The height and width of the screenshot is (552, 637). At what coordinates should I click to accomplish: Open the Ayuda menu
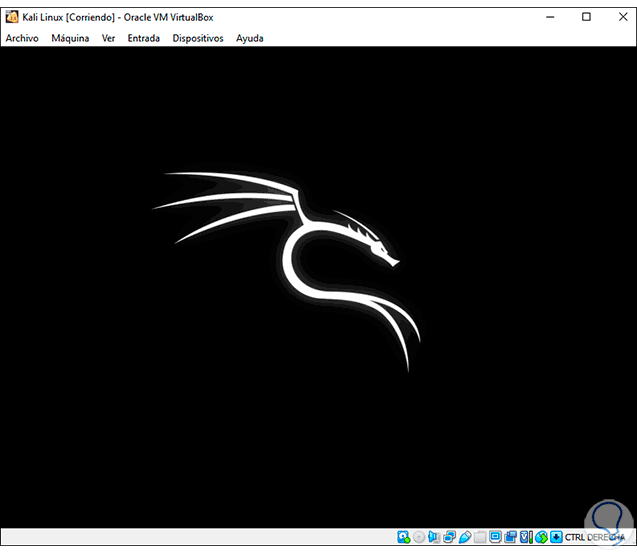tap(249, 38)
